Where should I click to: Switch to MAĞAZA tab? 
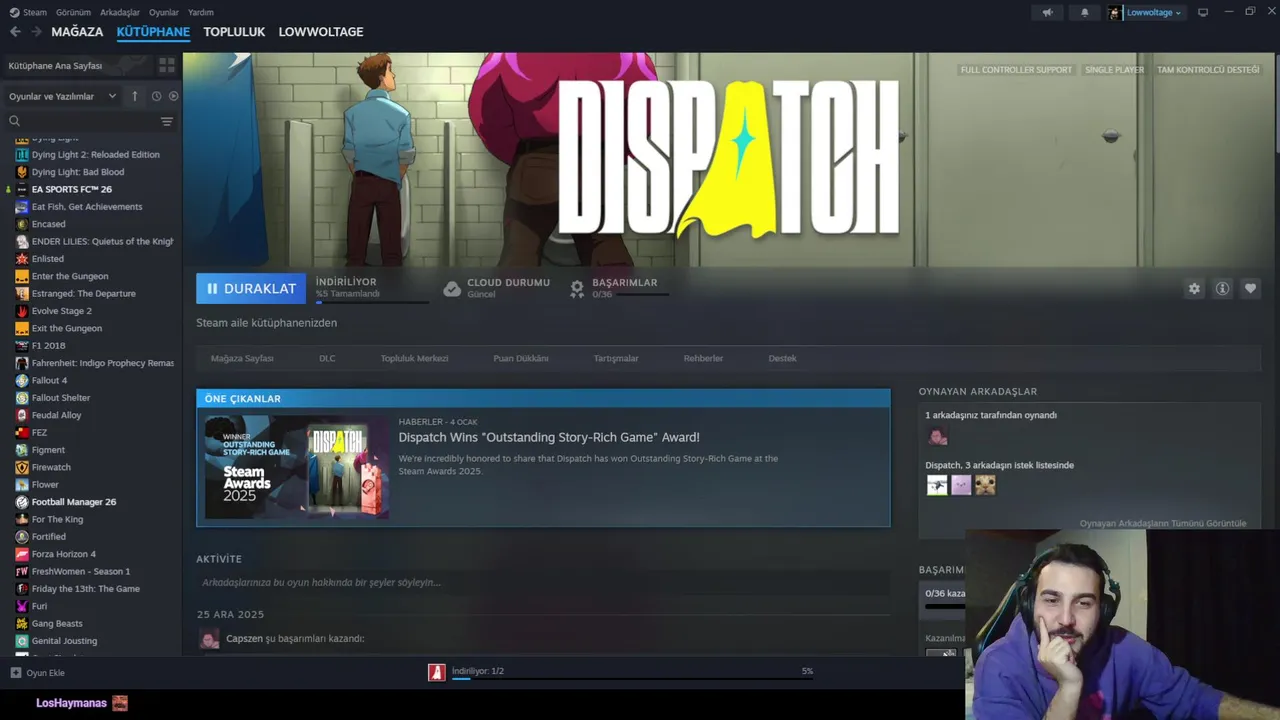click(77, 32)
